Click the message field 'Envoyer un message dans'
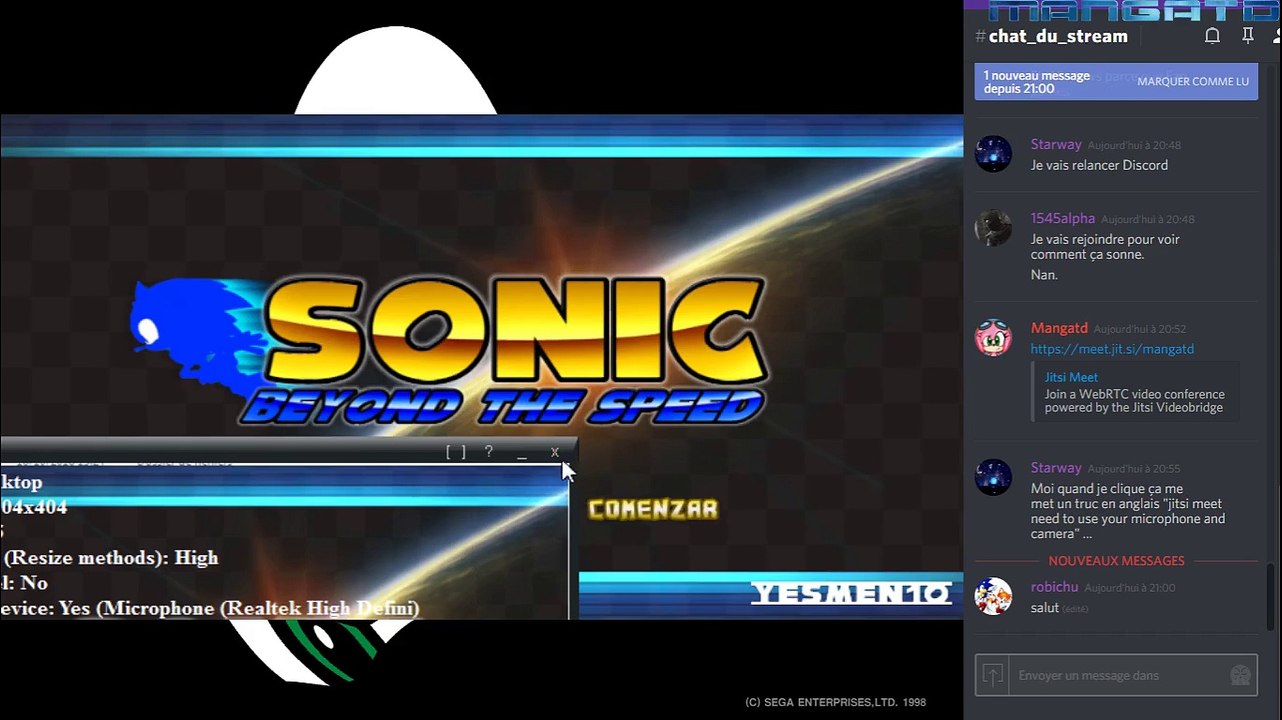 point(1118,675)
